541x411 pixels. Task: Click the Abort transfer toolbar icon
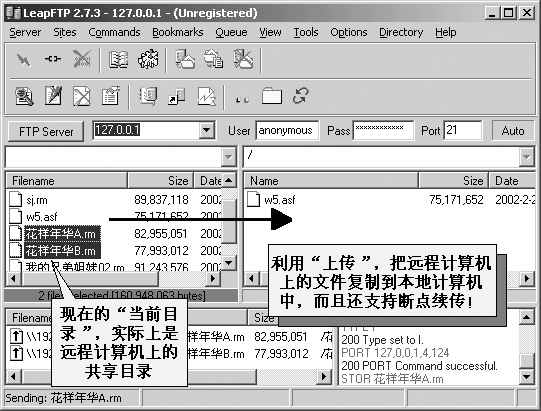click(x=243, y=59)
